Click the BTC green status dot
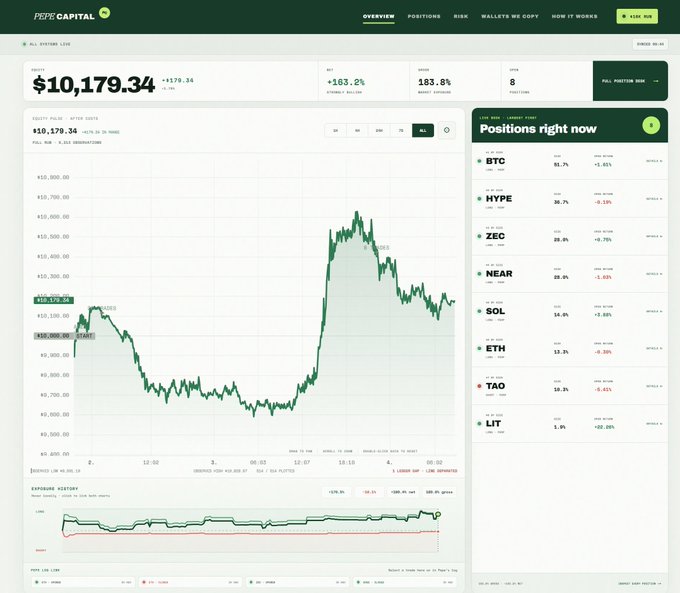Viewport: 680px width, 593px height. coord(479,161)
